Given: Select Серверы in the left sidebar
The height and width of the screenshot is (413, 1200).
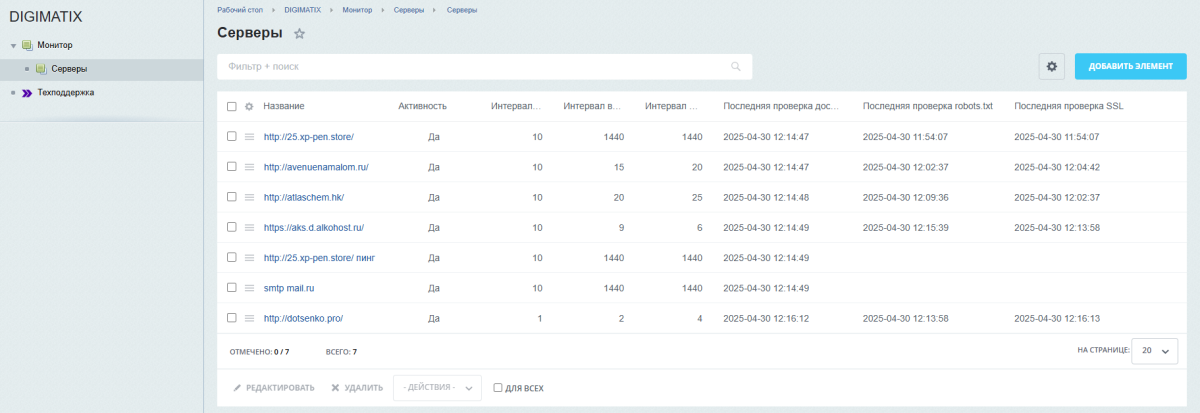Looking at the screenshot, I should pyautogui.click(x=69, y=69).
